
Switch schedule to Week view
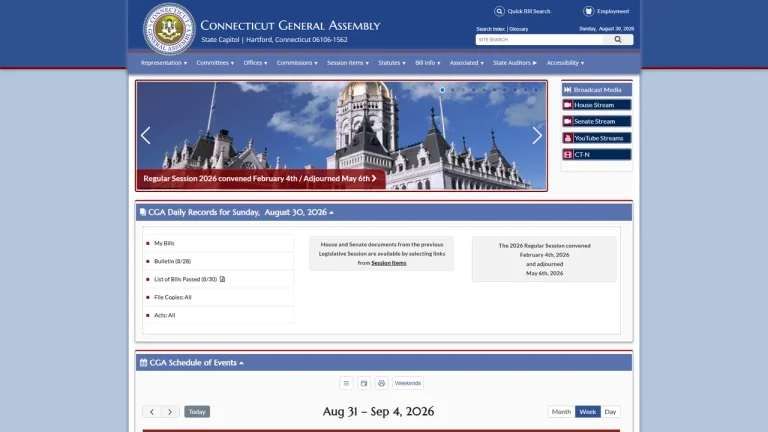[x=588, y=412]
